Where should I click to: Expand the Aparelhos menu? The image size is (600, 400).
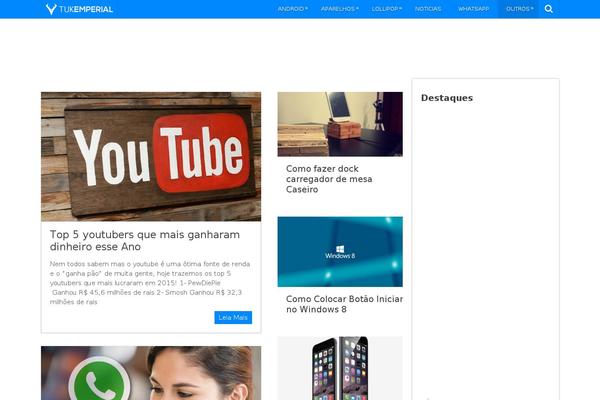coord(340,9)
